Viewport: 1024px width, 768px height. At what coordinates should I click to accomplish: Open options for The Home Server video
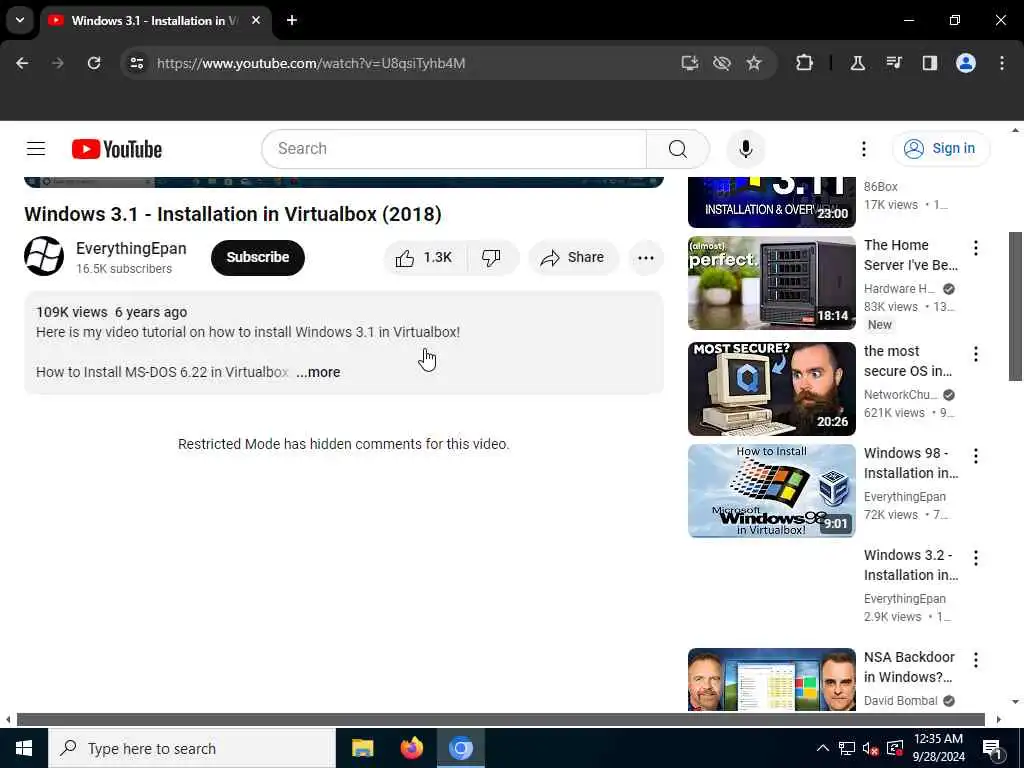[x=976, y=248]
